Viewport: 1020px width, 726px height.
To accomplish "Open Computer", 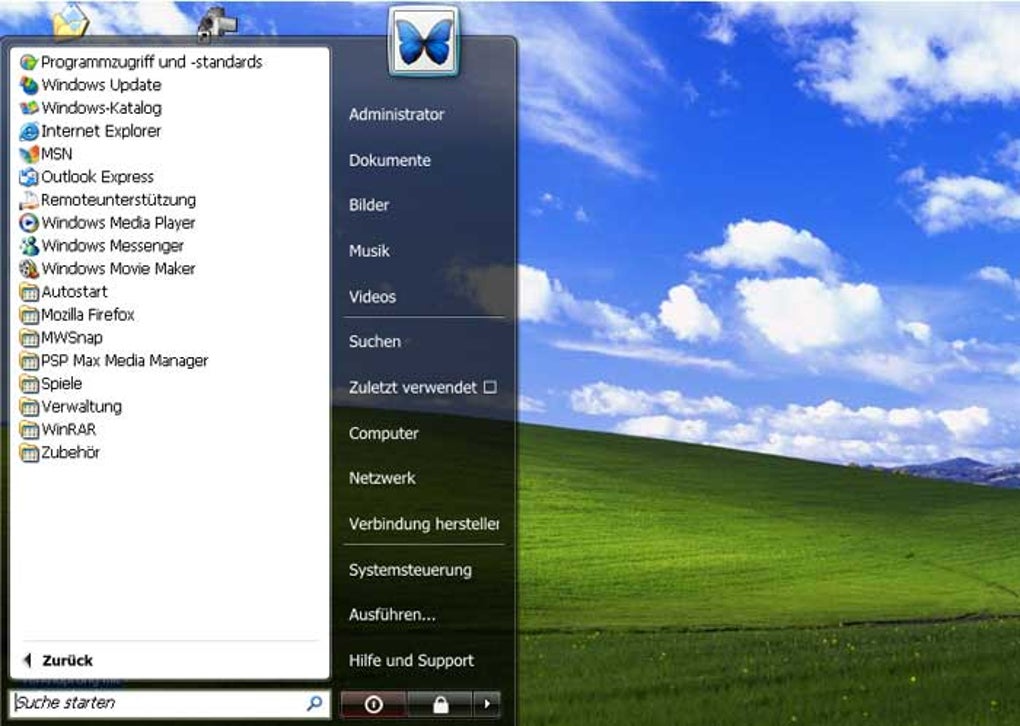I will tap(383, 434).
